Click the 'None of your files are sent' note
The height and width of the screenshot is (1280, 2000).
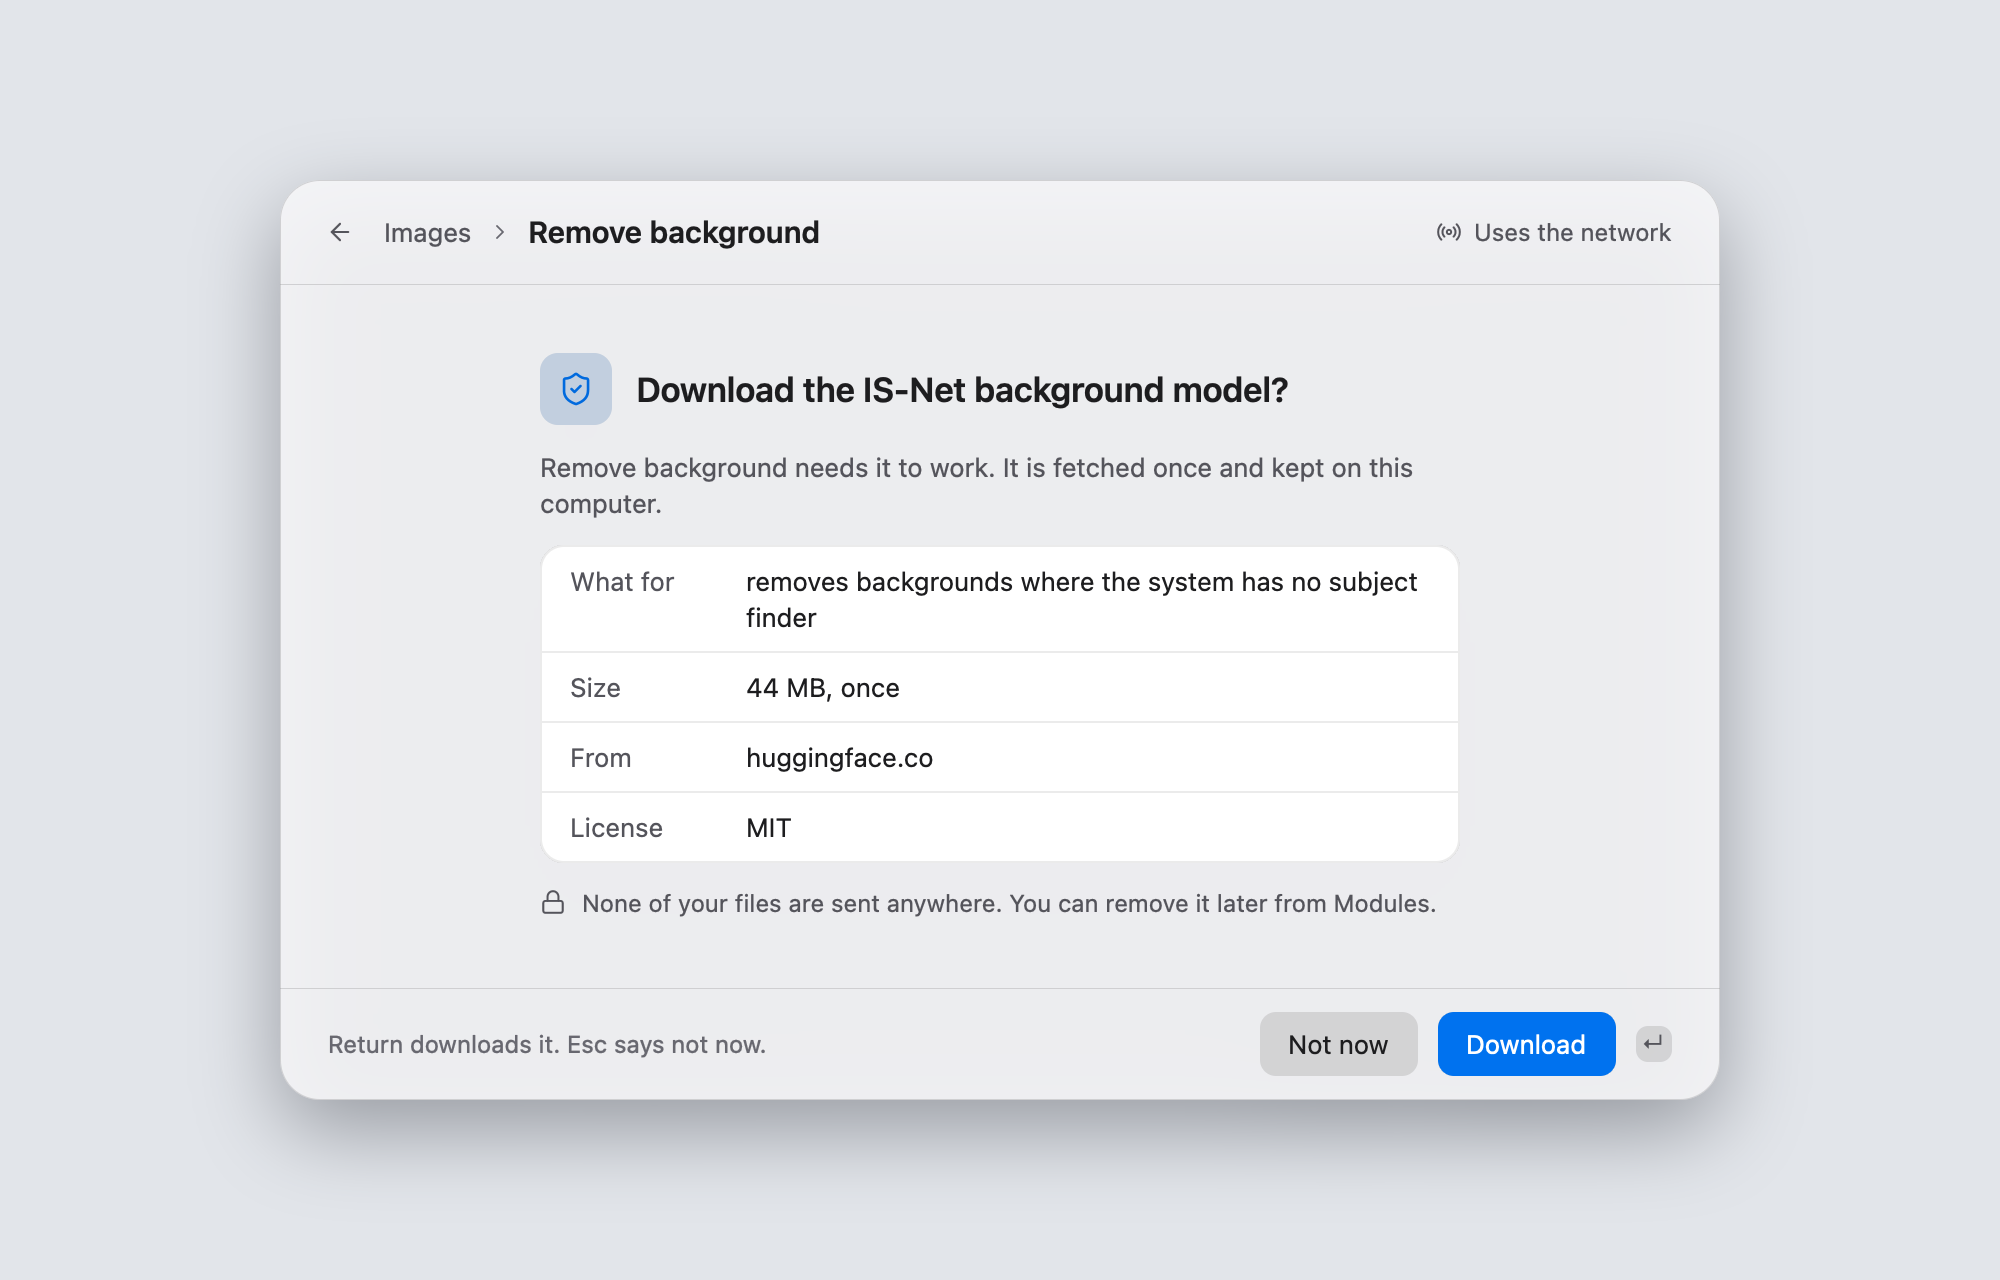1009,904
